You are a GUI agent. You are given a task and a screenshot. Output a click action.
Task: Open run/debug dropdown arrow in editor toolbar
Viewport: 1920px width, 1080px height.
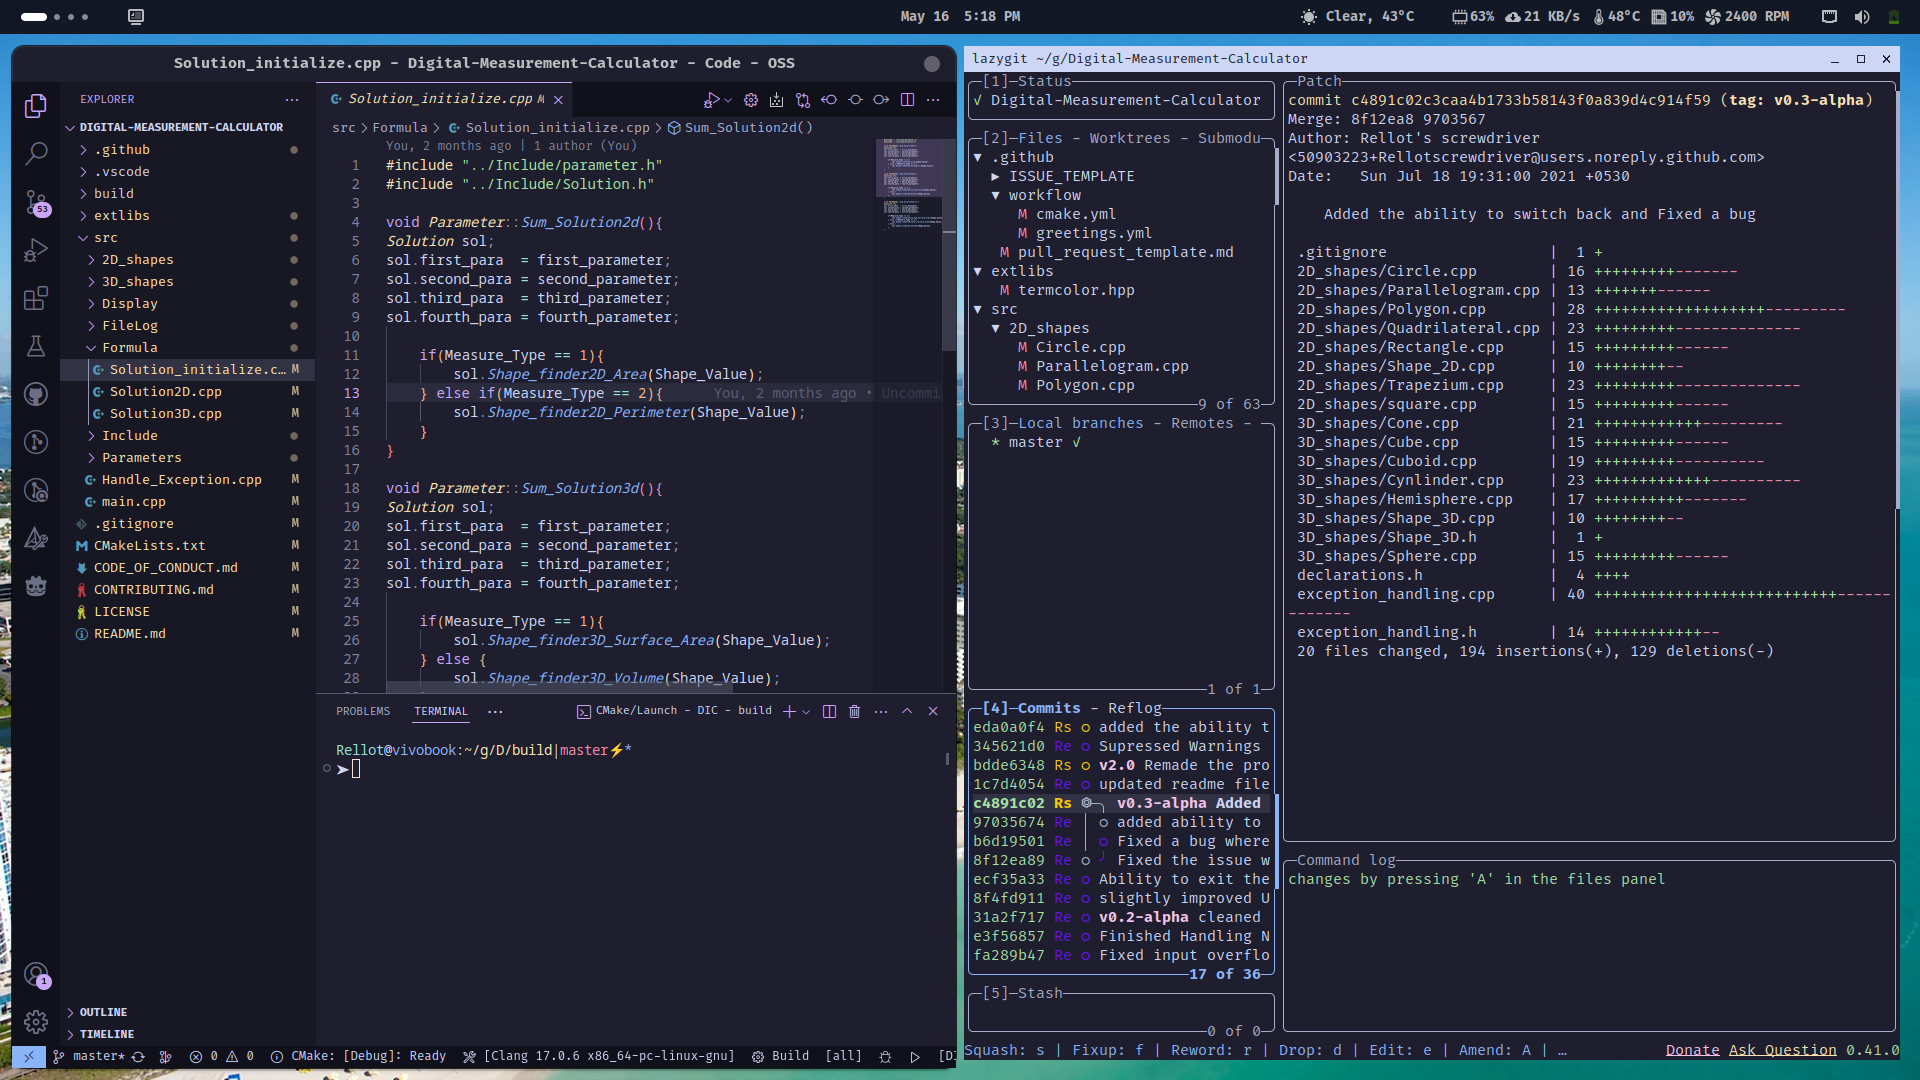pyautogui.click(x=728, y=100)
